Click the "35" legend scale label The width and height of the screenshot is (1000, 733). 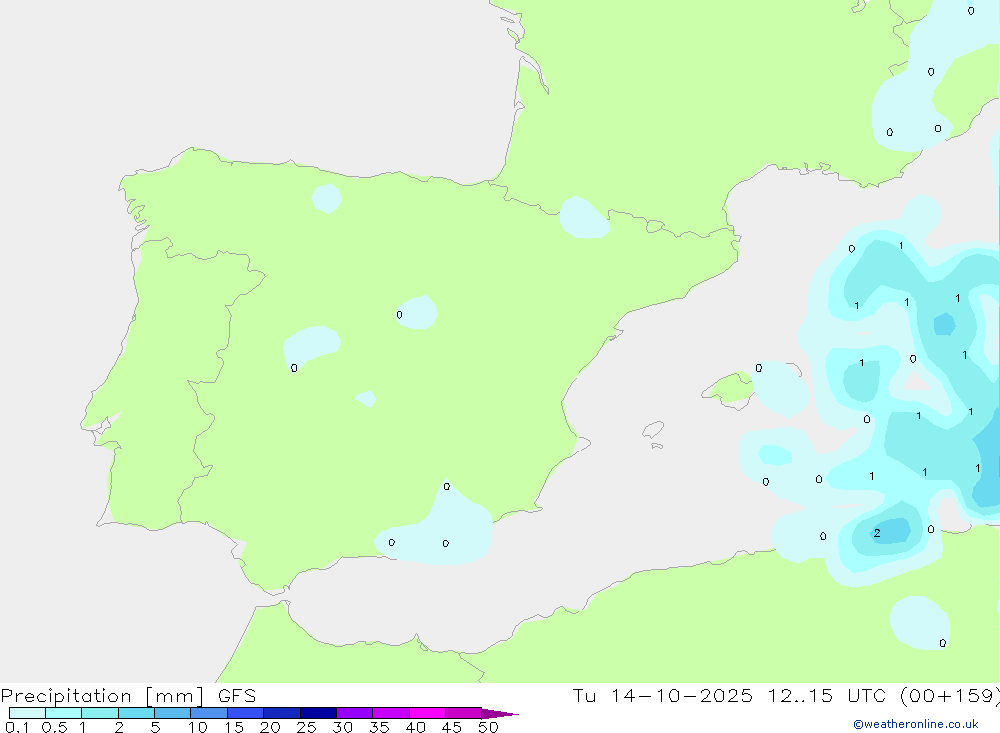pyautogui.click(x=379, y=727)
